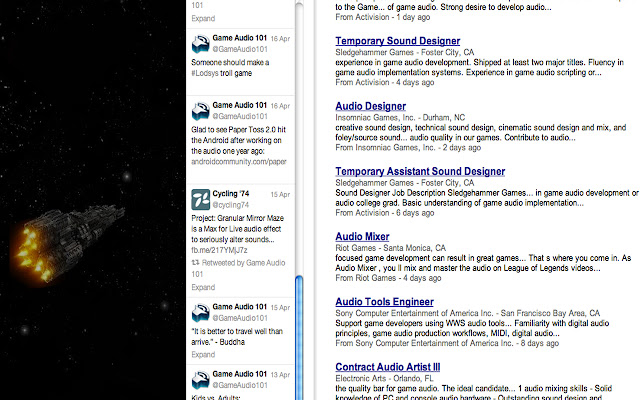The height and width of the screenshot is (400, 640).
Task: Click 16 Apr timestamp on Paper Toss tweet
Action: pyautogui.click(x=280, y=106)
